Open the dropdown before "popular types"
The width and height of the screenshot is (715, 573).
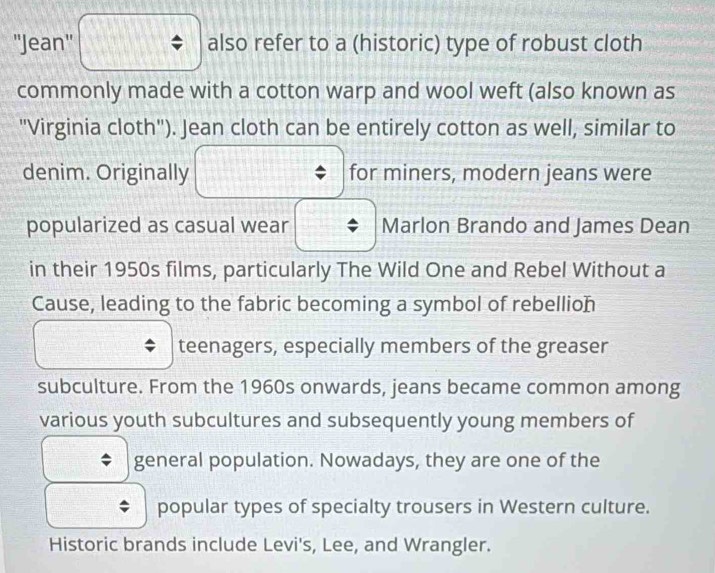coord(96,507)
